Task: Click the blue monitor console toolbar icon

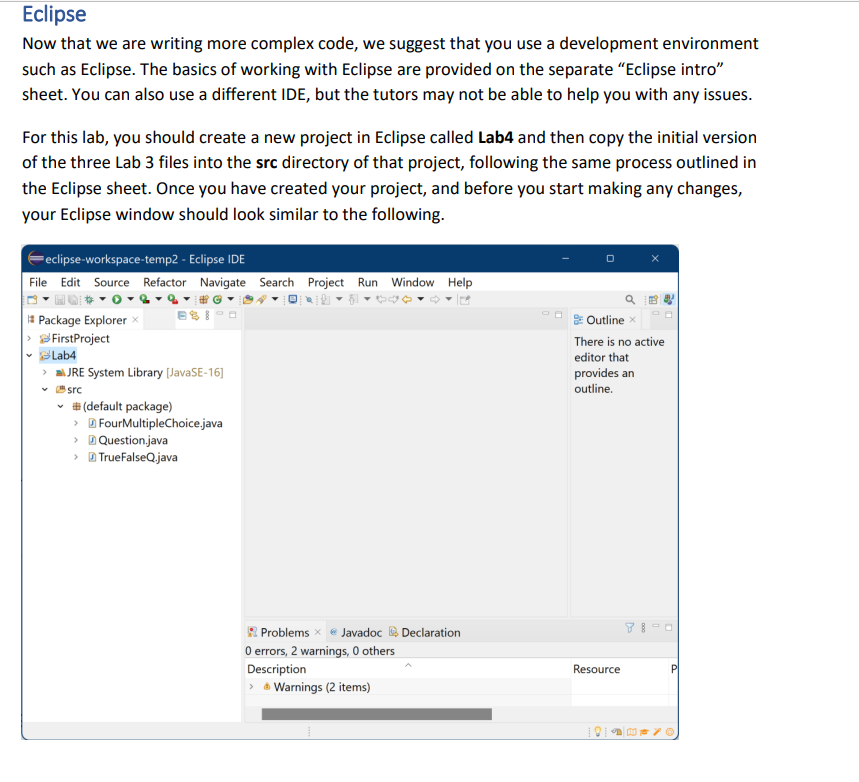Action: [293, 299]
